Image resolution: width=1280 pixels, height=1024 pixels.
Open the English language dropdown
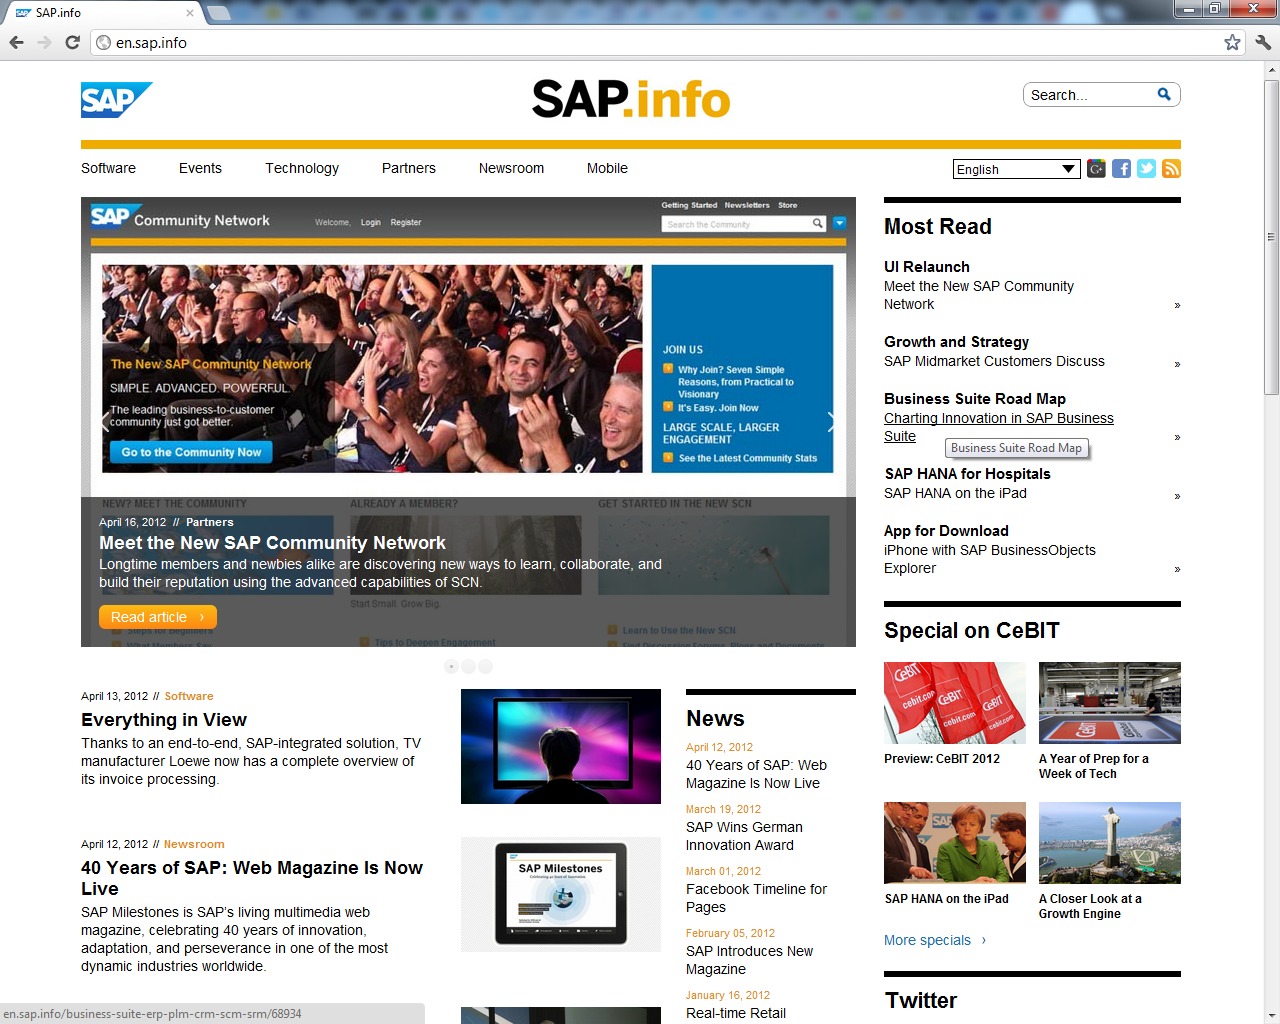(x=1016, y=169)
